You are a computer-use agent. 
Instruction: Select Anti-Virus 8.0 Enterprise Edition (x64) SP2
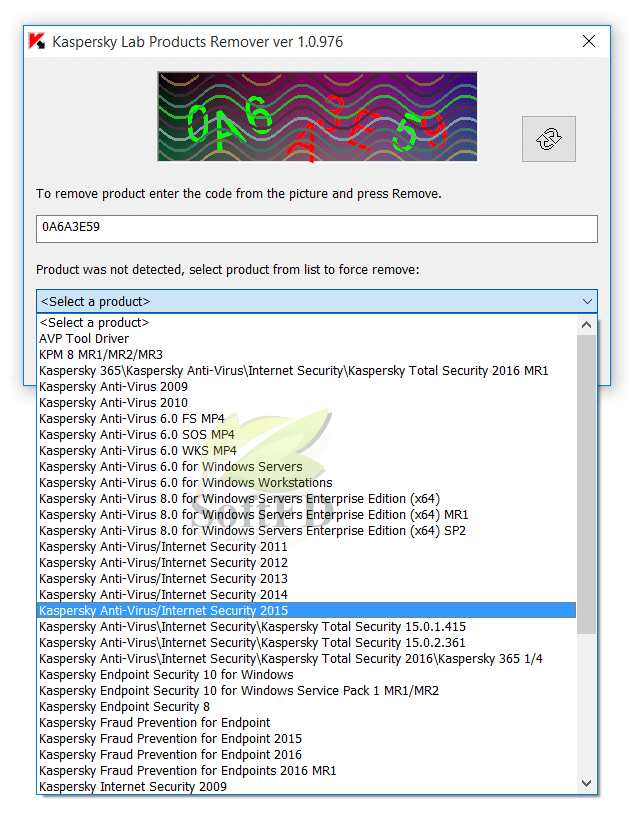tap(306, 531)
